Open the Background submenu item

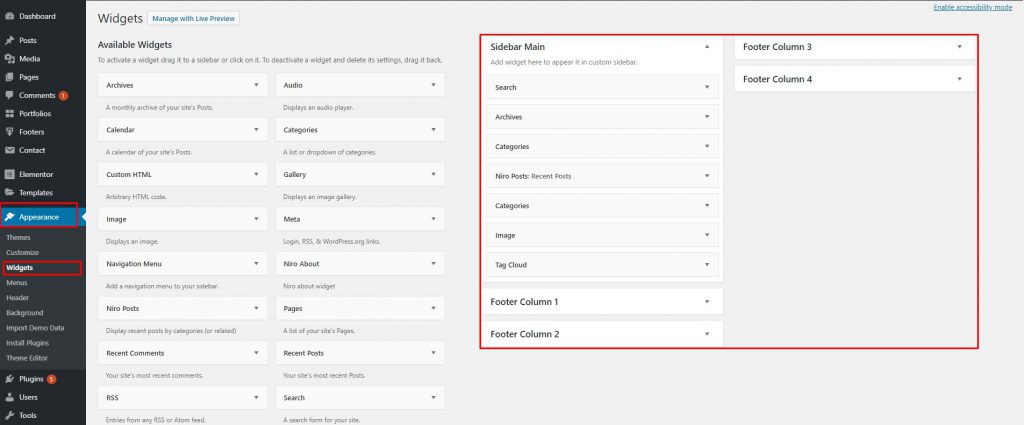click(x=24, y=313)
